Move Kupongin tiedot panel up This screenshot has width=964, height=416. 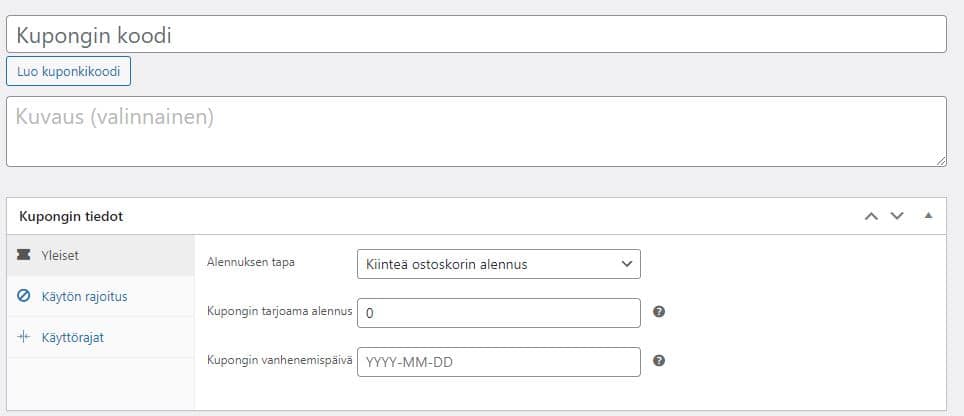pos(871,216)
